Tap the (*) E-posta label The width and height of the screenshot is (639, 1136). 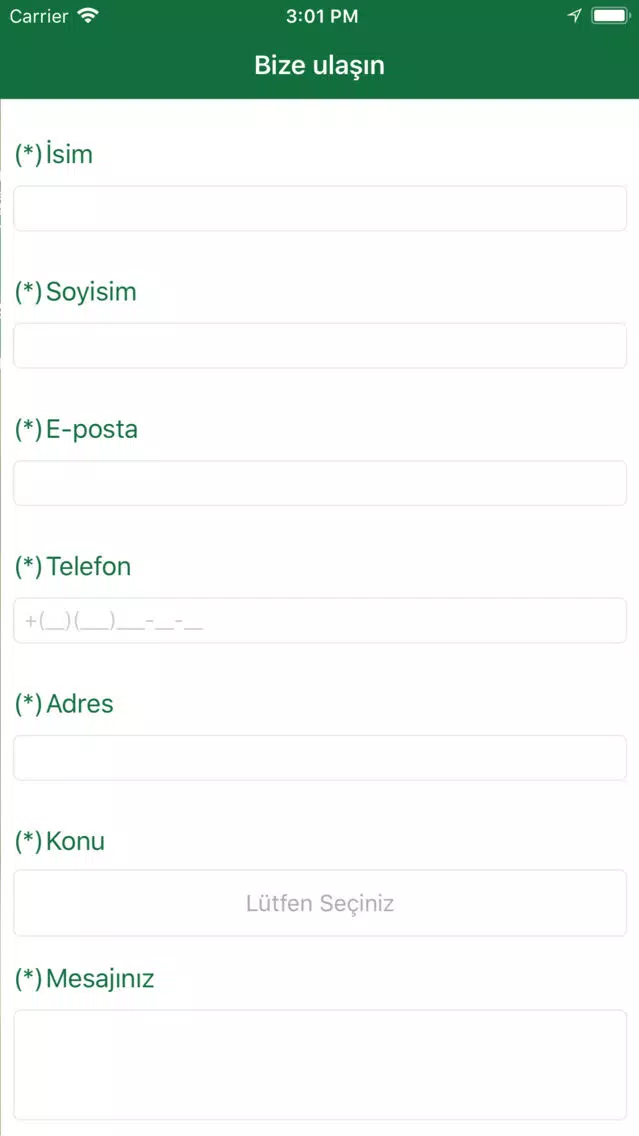pyautogui.click(x=76, y=430)
